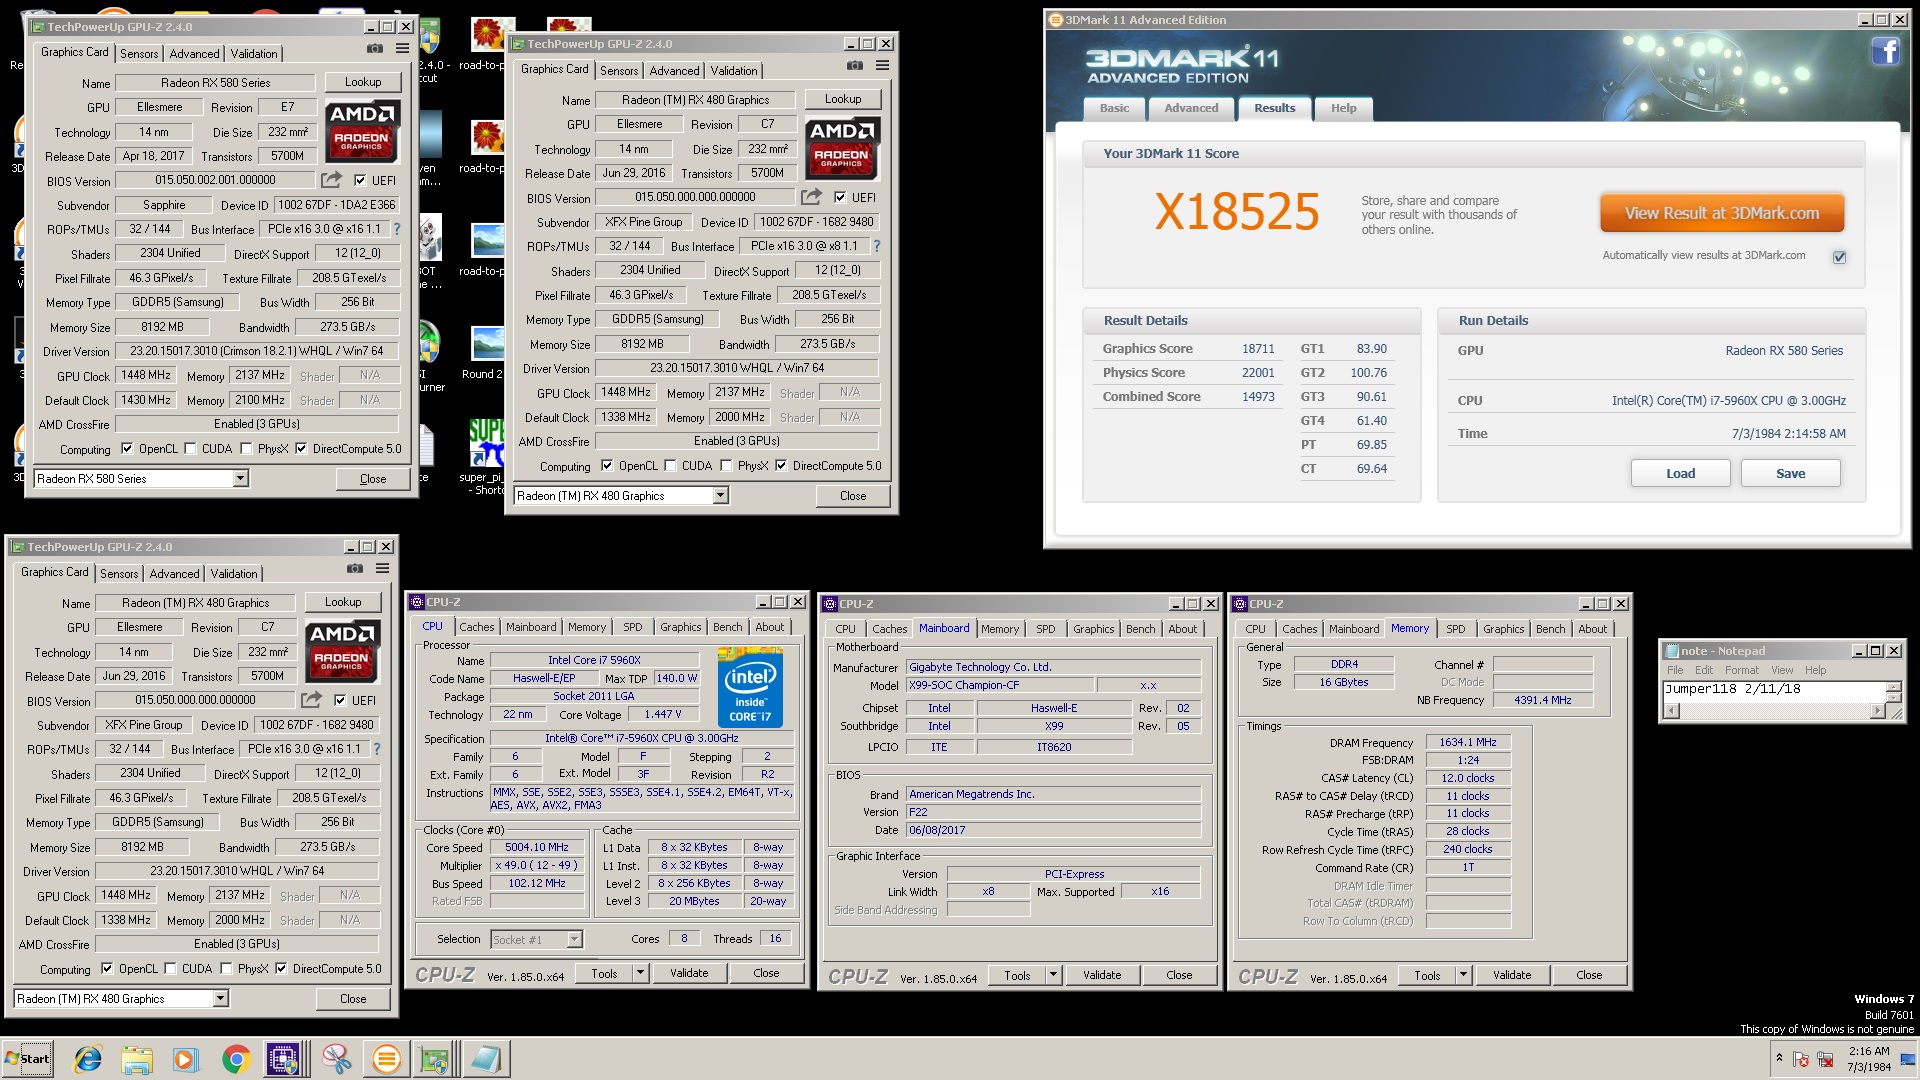Toggle UEFI checkbox in upper RX 480 GPU-Z window
This screenshot has height=1080, width=1920.
(840, 197)
